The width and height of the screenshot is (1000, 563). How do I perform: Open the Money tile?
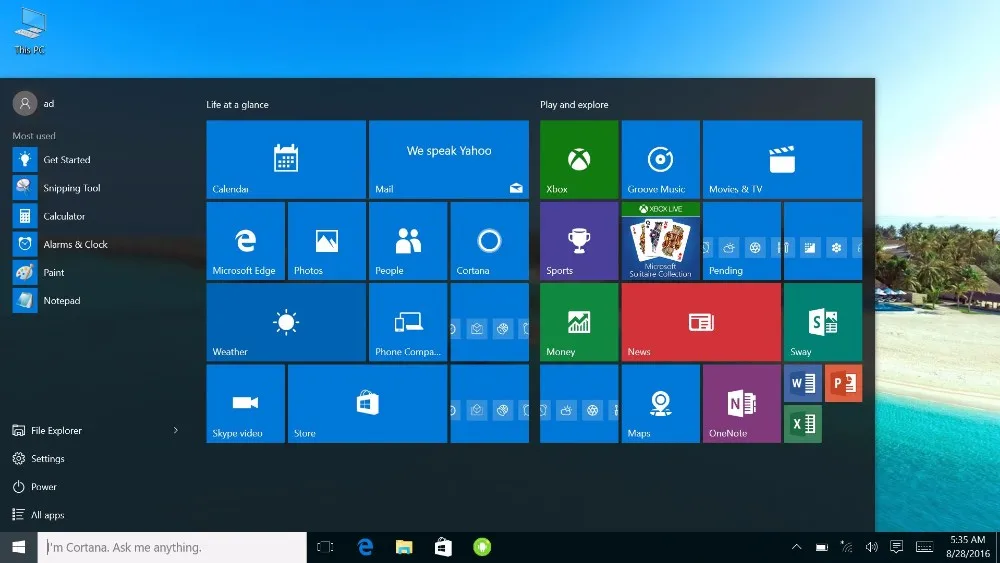pyautogui.click(x=579, y=322)
